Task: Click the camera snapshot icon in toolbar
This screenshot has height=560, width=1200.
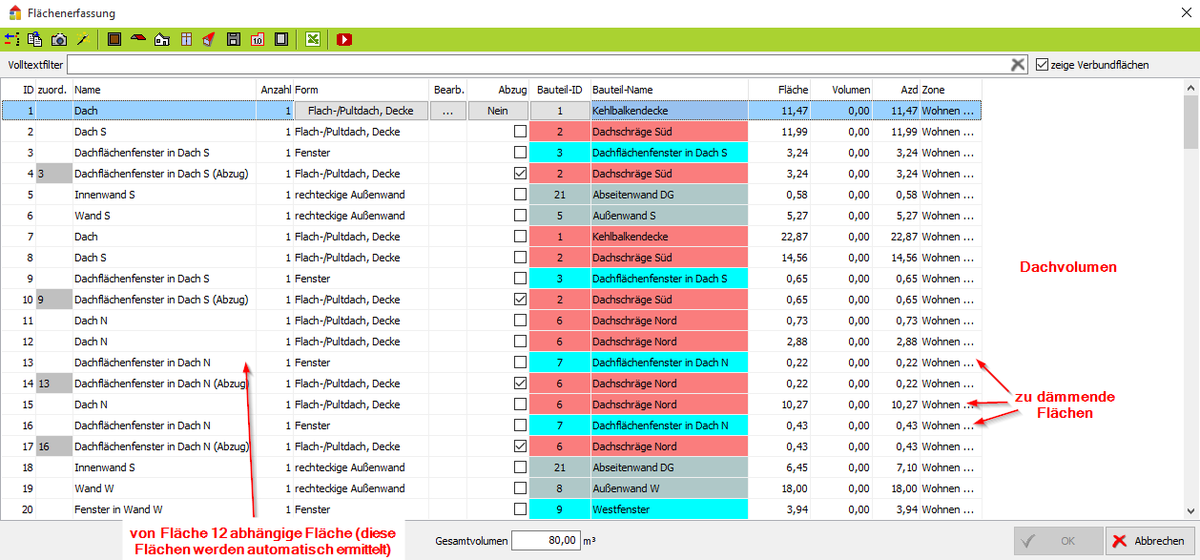Action: 59,40
